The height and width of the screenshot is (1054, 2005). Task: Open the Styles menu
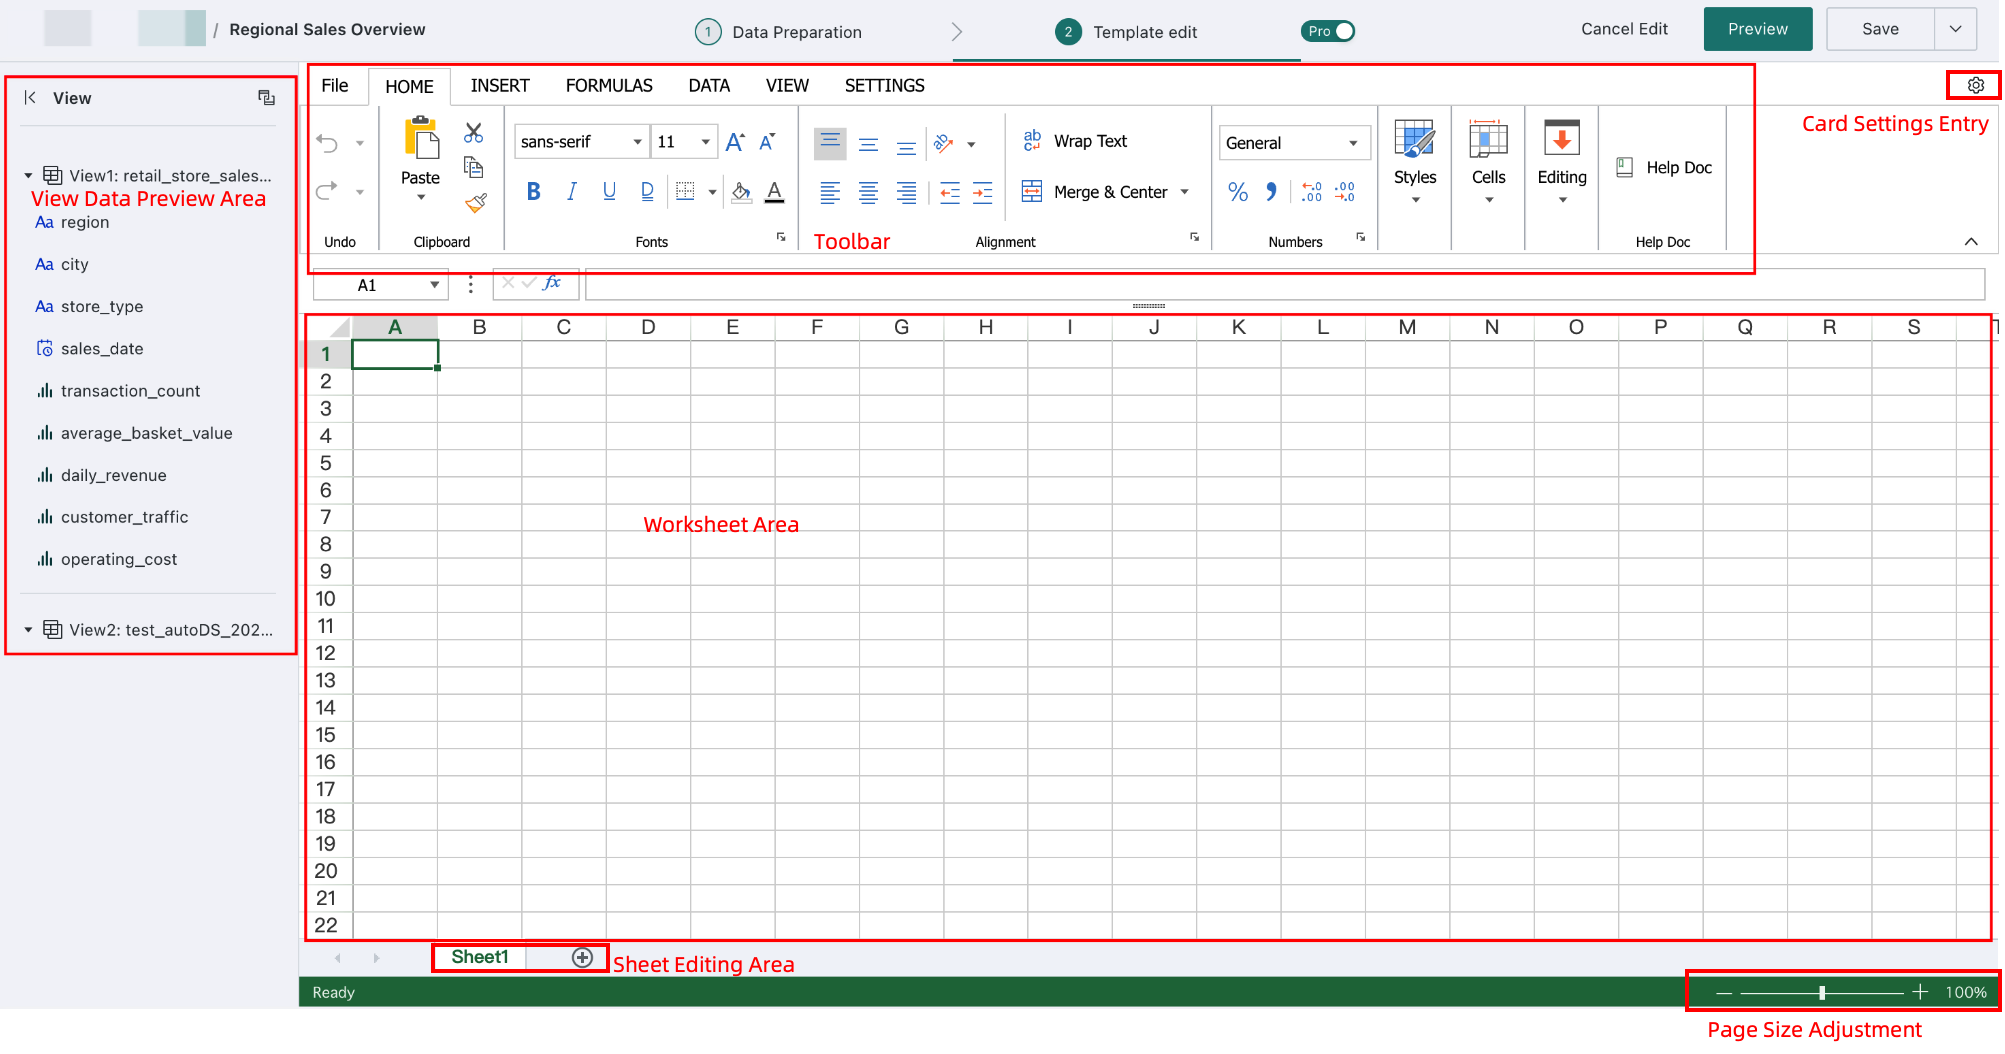point(1415,161)
